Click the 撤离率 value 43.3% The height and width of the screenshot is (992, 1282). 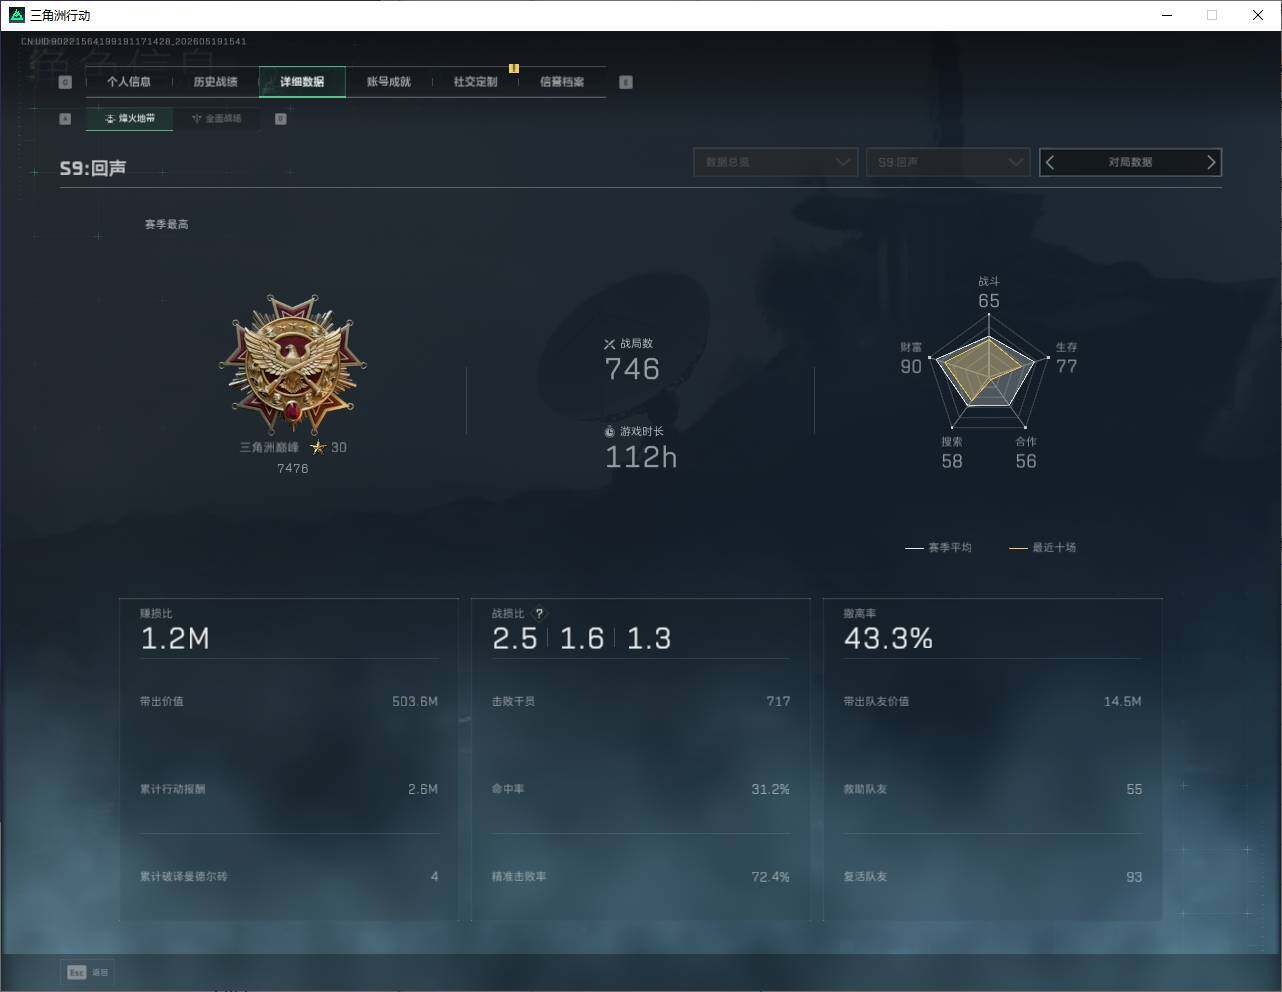click(888, 639)
